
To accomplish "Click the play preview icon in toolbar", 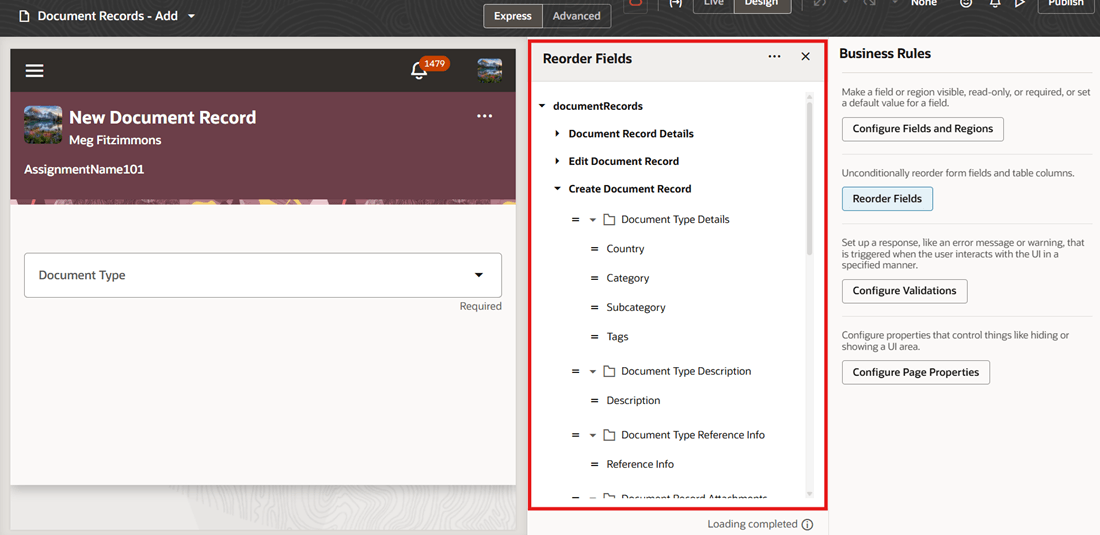I will [1020, 4].
